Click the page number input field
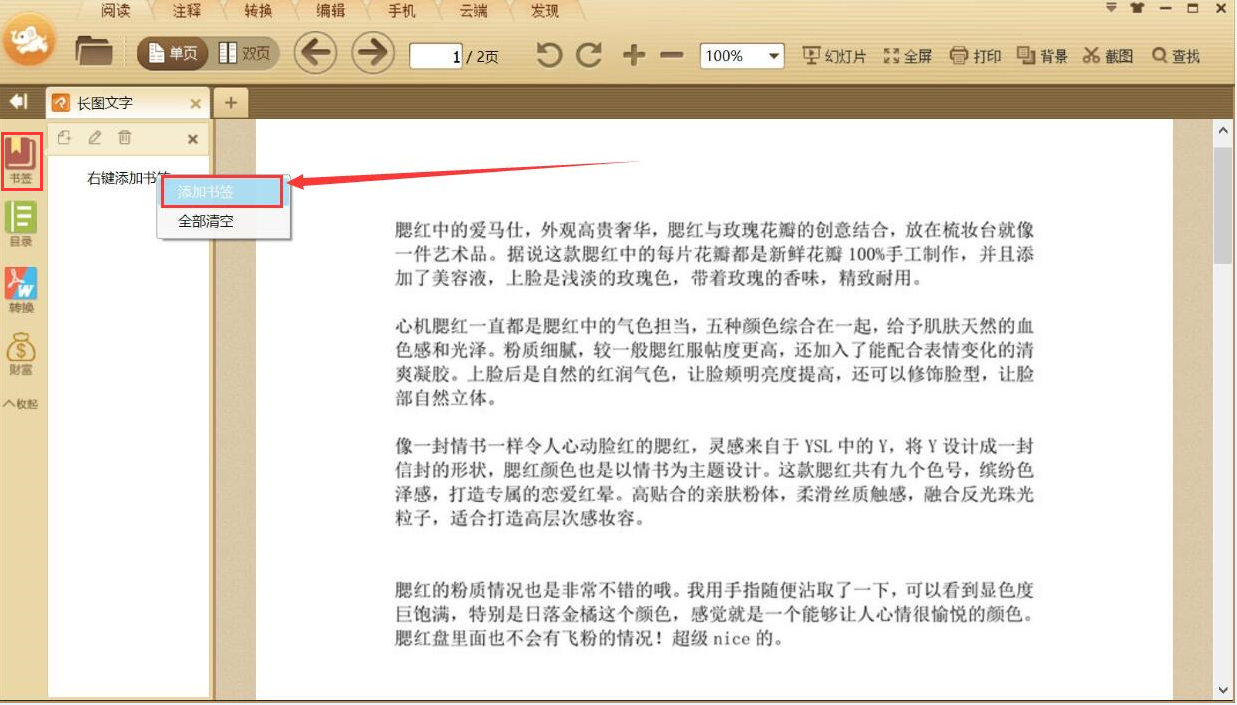 coord(436,56)
